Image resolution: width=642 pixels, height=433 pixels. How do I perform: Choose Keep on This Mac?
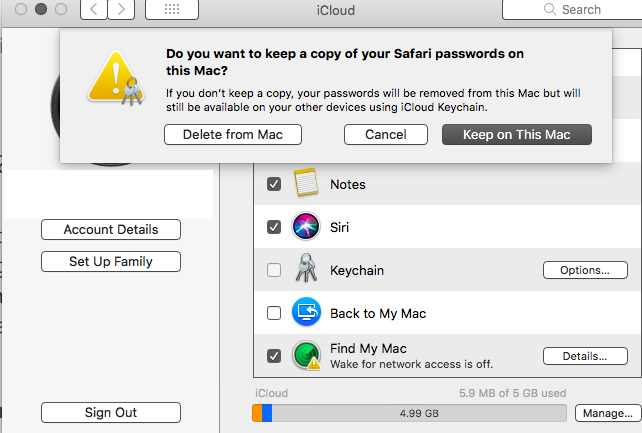tap(517, 135)
